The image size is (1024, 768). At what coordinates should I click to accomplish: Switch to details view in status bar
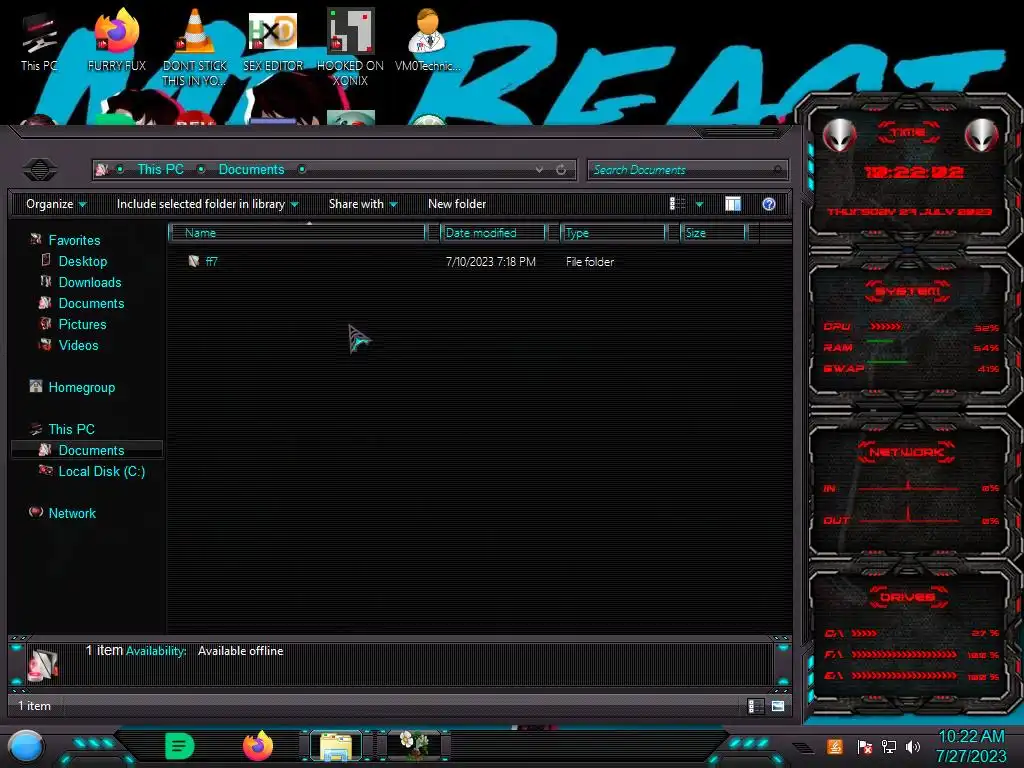click(x=756, y=706)
